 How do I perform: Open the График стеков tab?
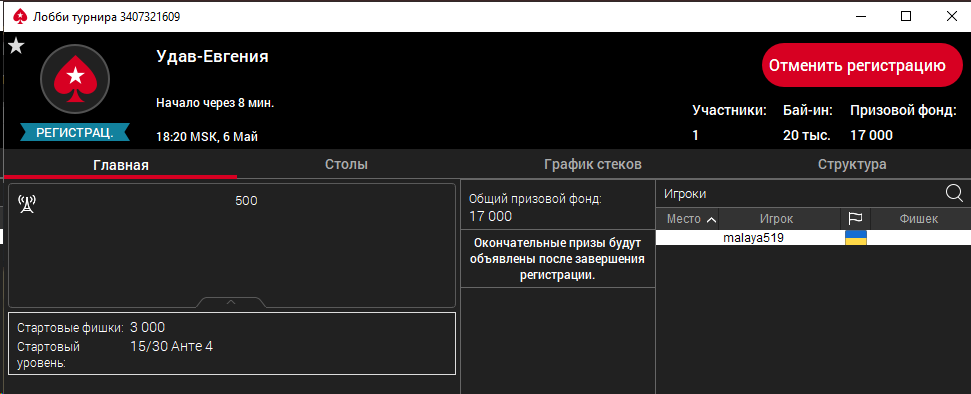pyautogui.click(x=593, y=164)
